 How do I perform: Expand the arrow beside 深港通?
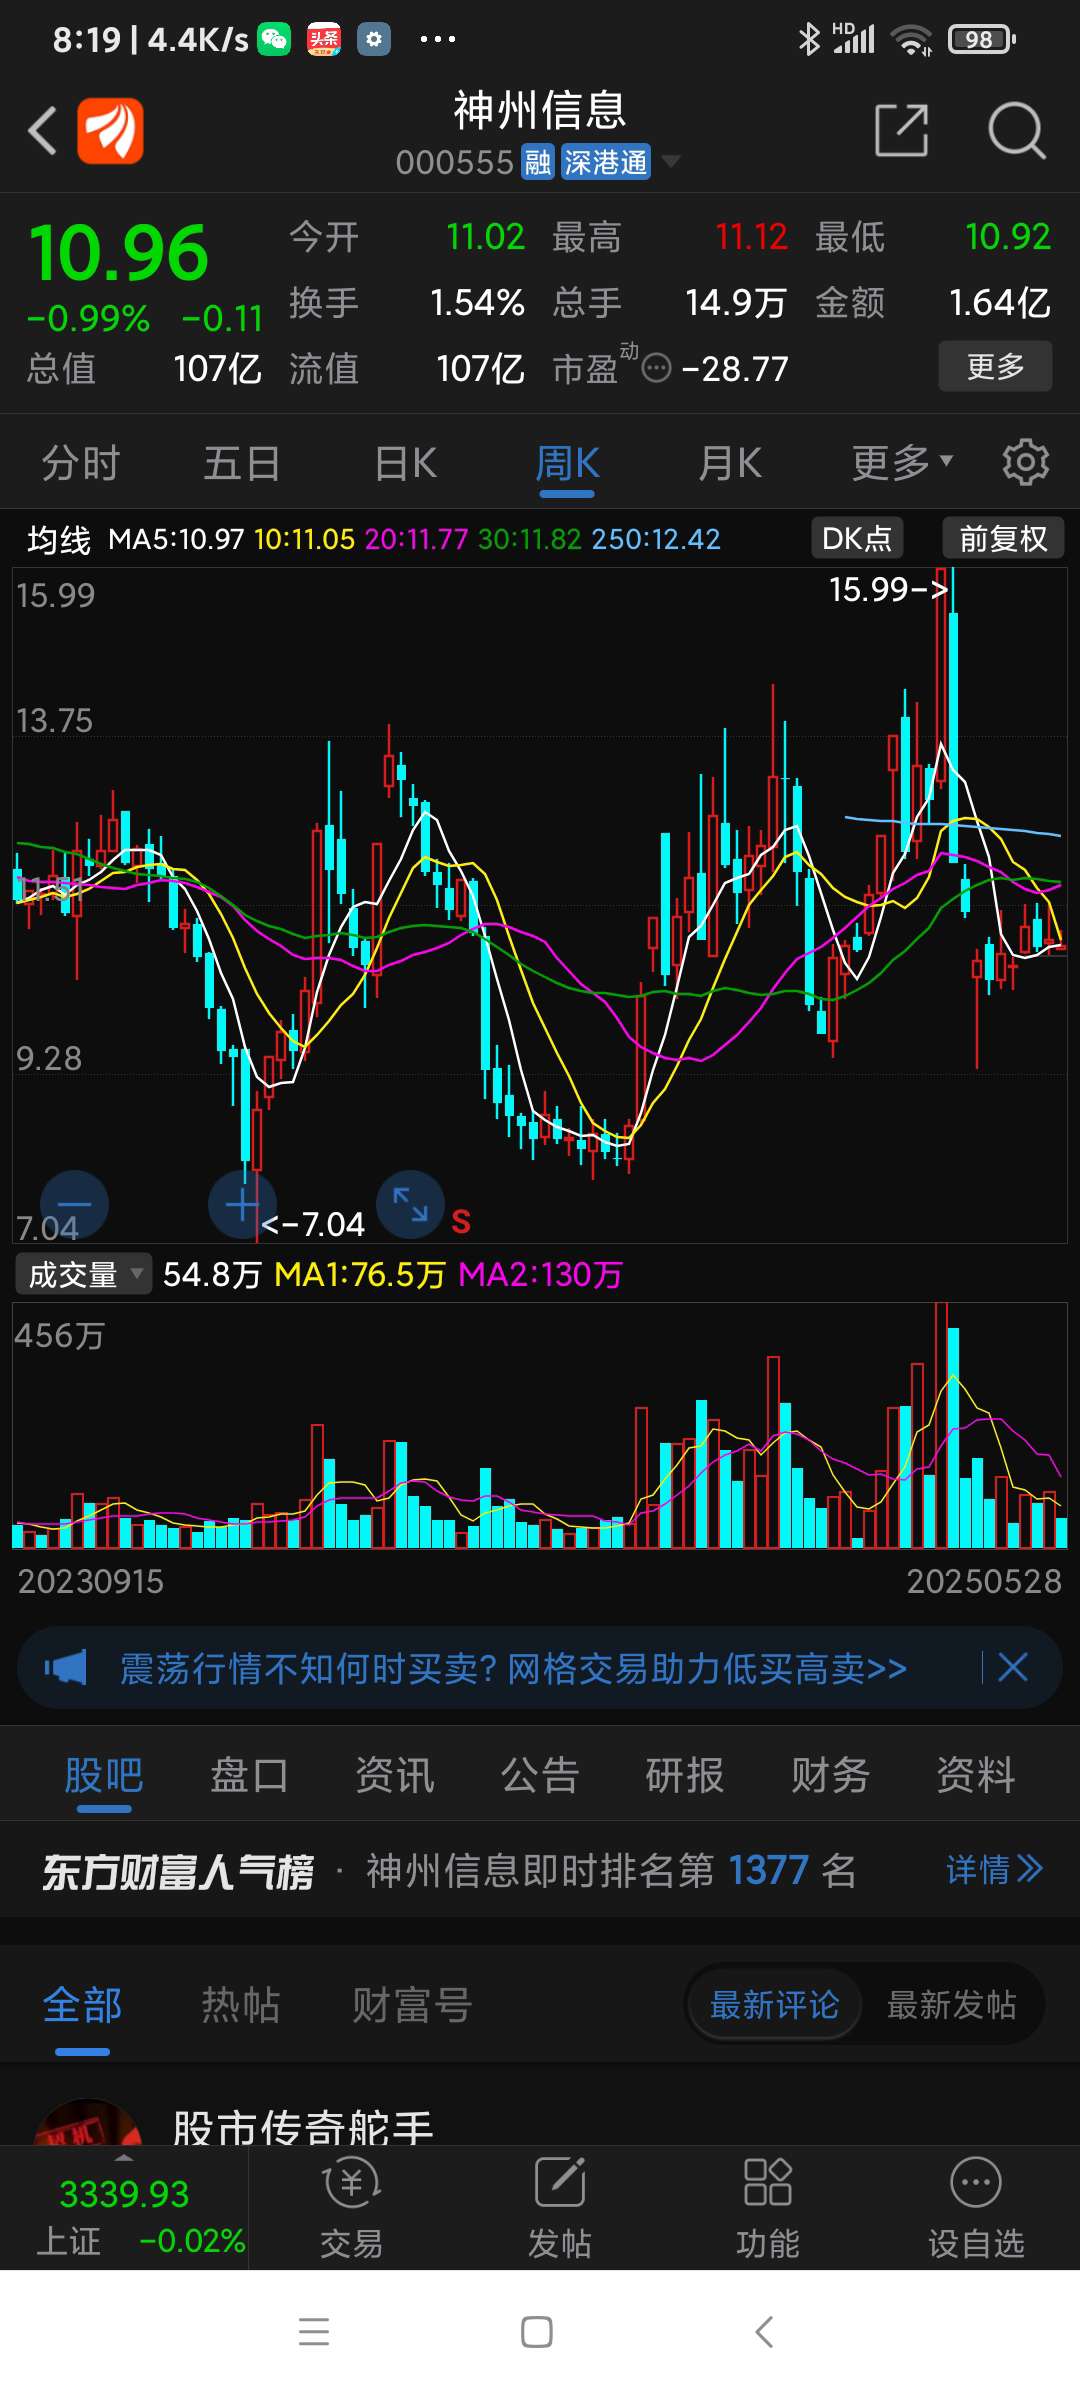(x=672, y=161)
